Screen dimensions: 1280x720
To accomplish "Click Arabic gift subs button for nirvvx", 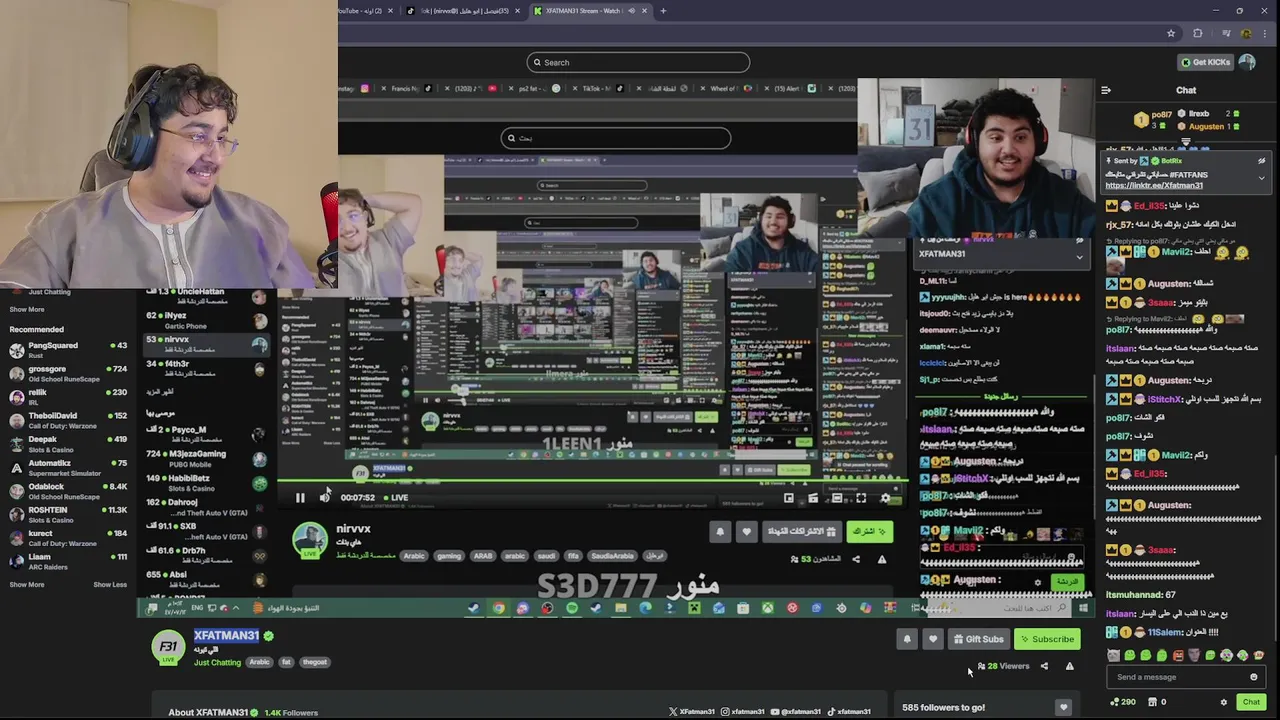I will (x=800, y=532).
